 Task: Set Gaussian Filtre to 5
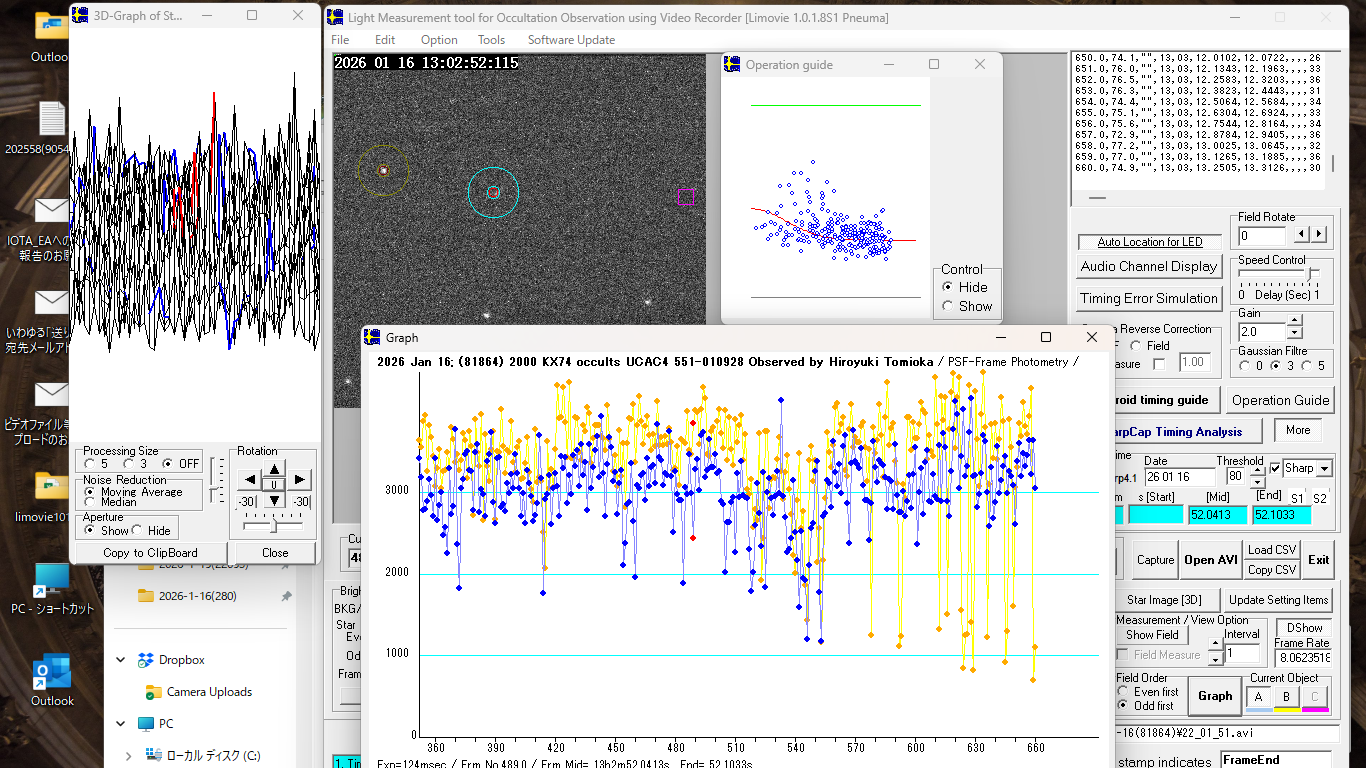1307,366
